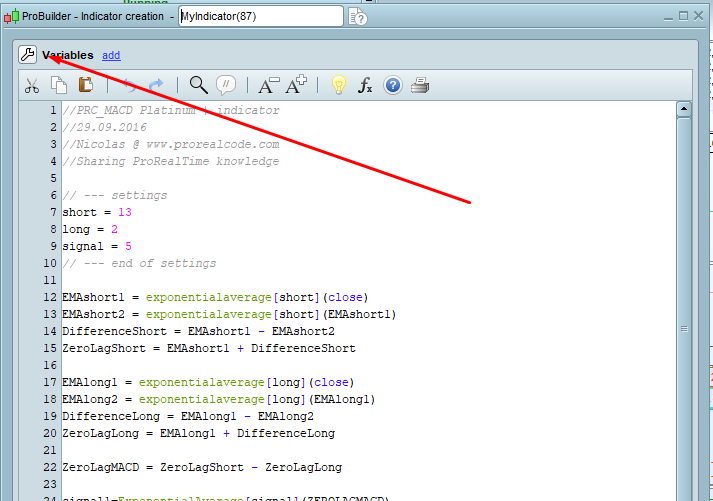The width and height of the screenshot is (713, 501).
Task: Increase editor font size
Action: 296,85
